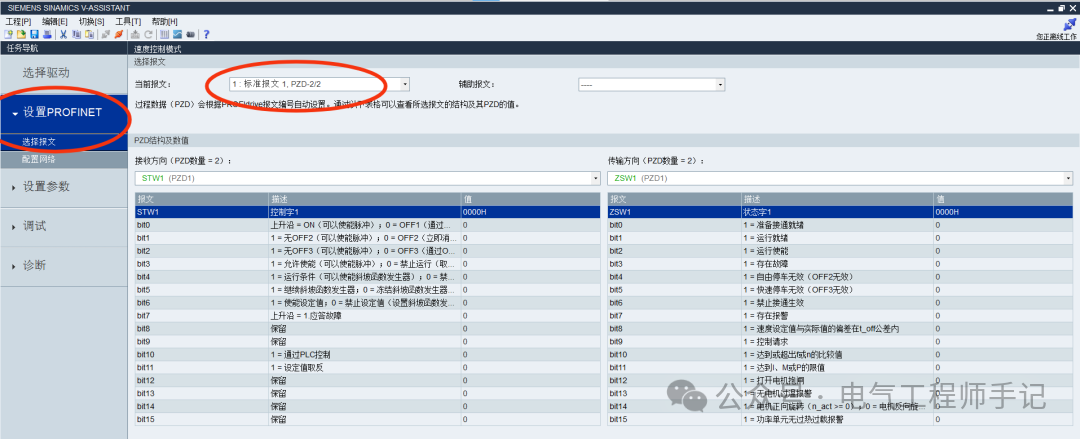This screenshot has height=439, width=1080.
Task: Open the 工具[T] menu
Action: [x=128, y=21]
